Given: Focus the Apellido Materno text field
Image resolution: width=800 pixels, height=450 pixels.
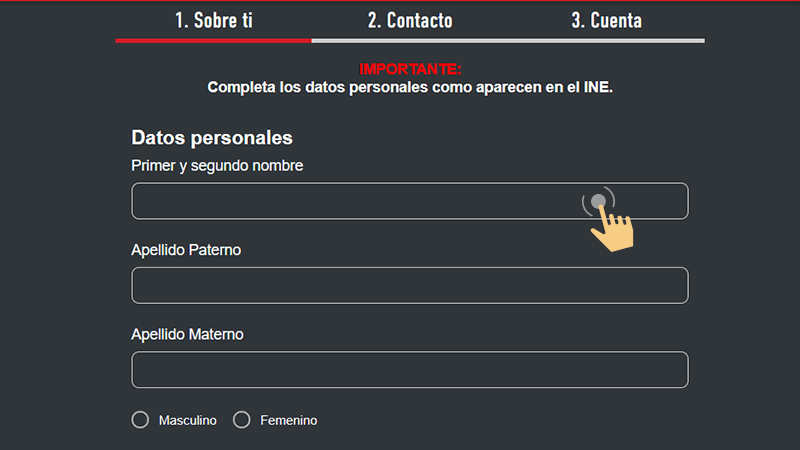Looking at the screenshot, I should (409, 370).
